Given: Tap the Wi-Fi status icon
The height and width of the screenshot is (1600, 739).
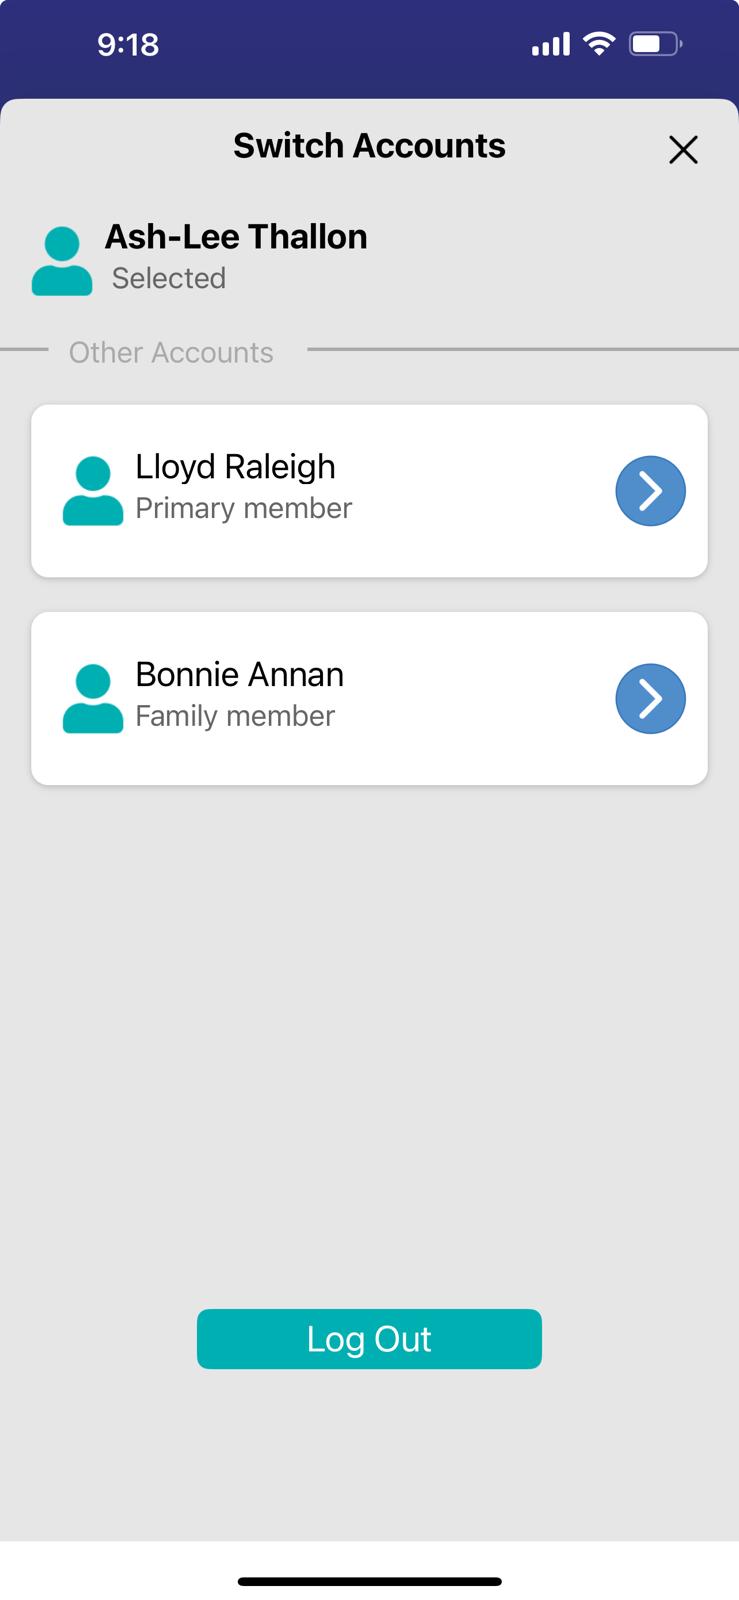Looking at the screenshot, I should (x=598, y=44).
